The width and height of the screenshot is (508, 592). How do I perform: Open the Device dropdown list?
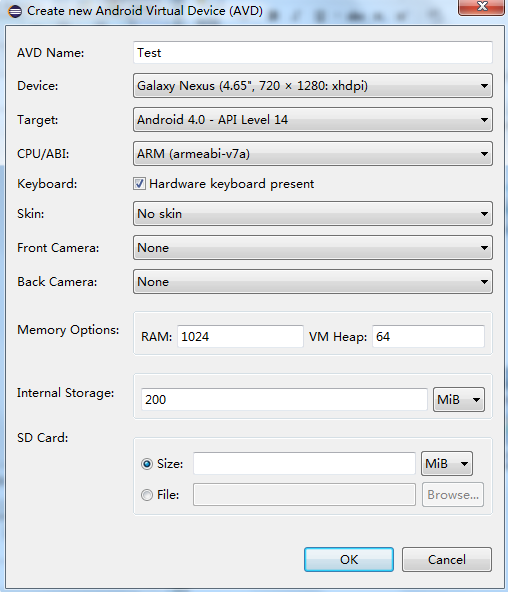pos(313,86)
